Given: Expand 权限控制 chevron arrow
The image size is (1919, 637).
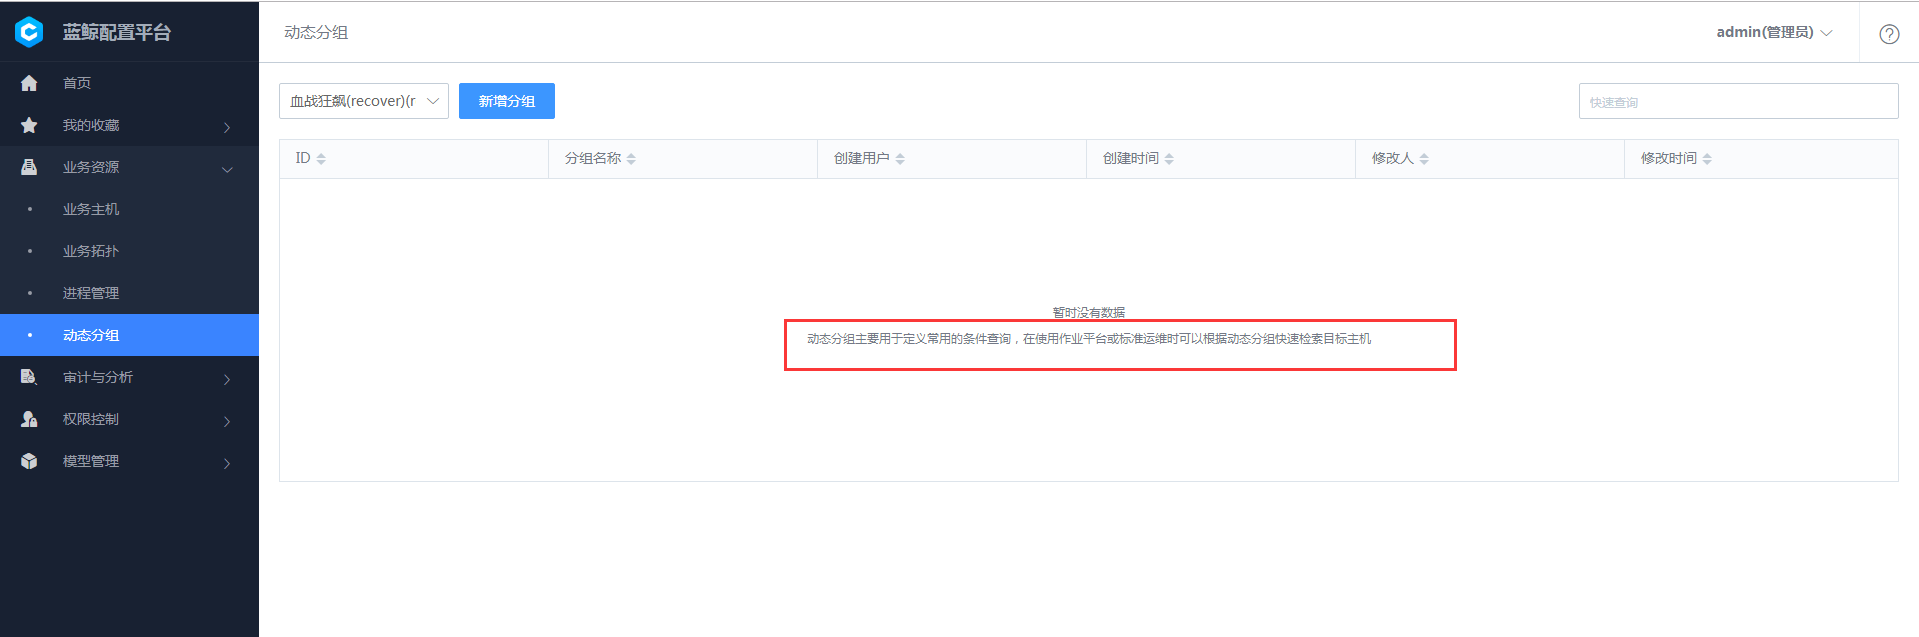Looking at the screenshot, I should pos(227,421).
